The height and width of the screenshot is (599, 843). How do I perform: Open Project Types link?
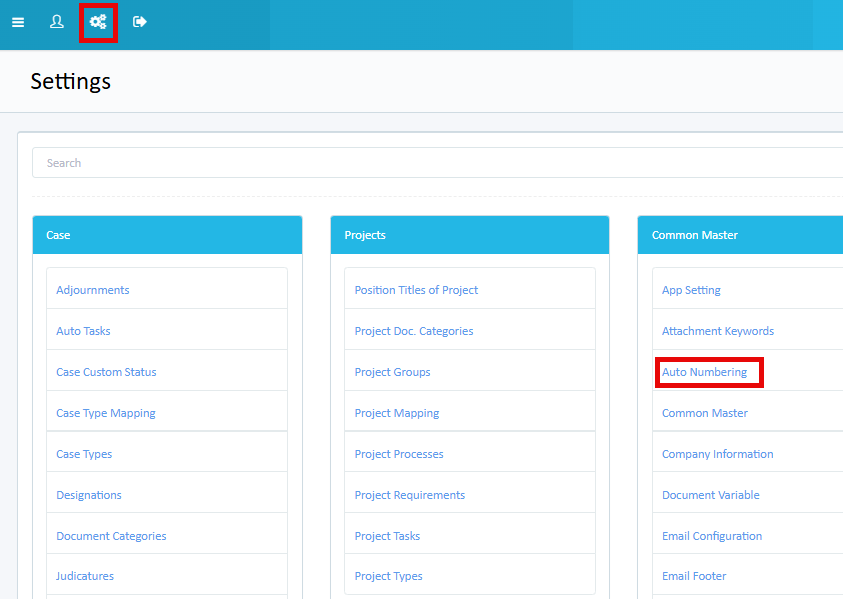[388, 576]
